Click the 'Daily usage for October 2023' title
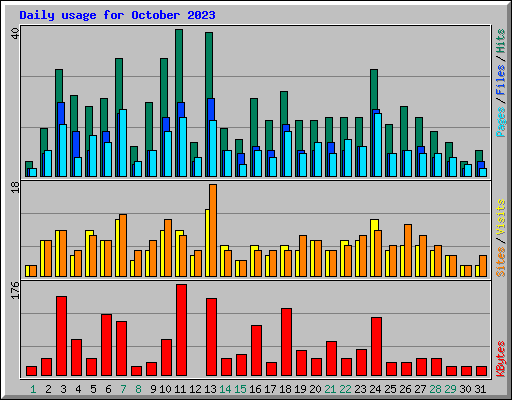Screen dimensions: 512x400 click(x=117, y=15)
